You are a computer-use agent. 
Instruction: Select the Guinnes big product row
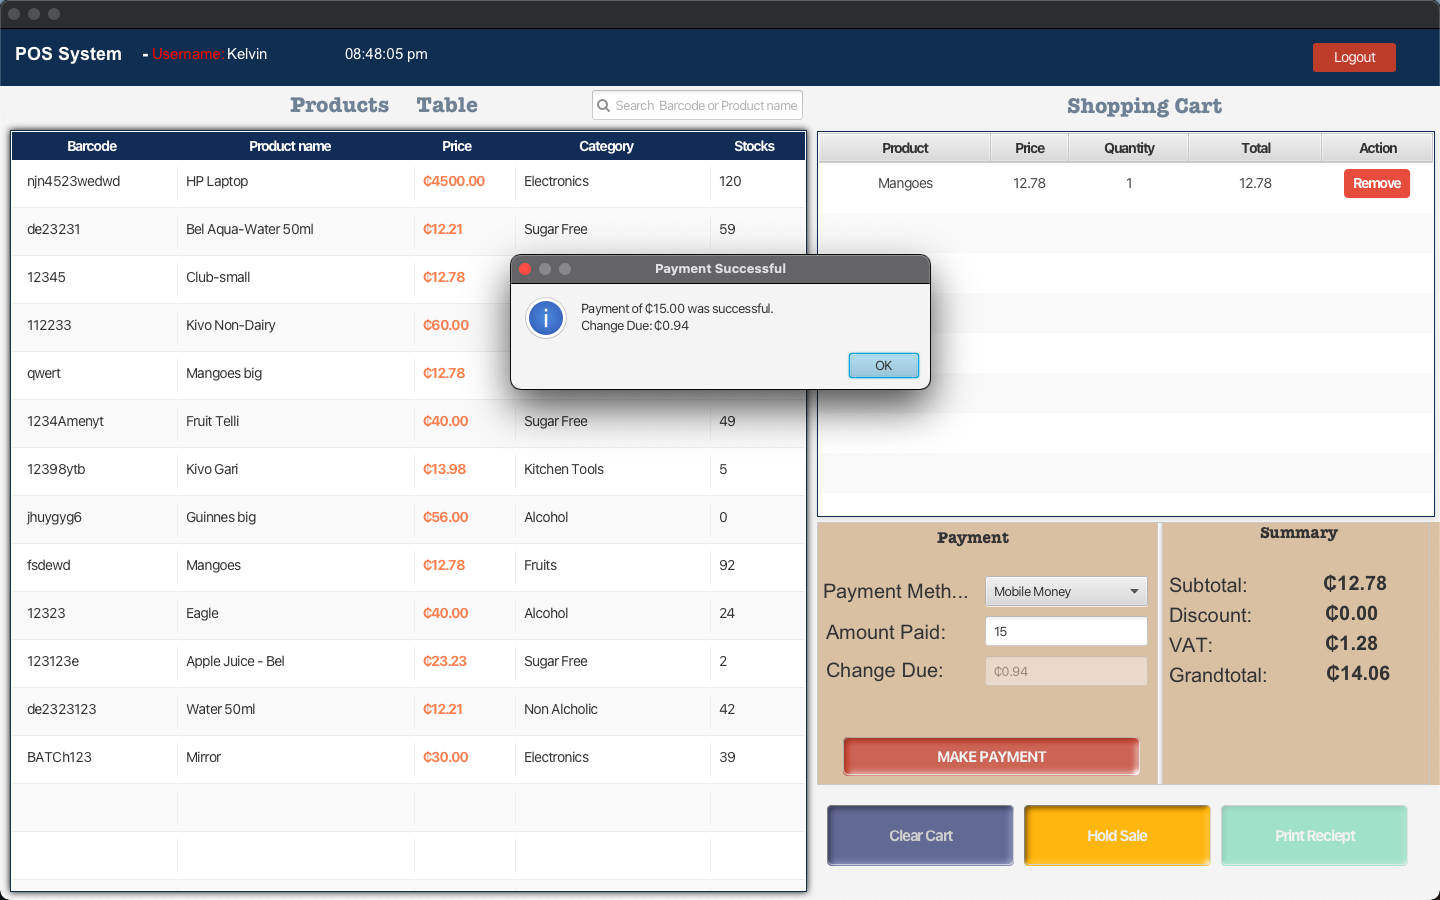tap(408, 518)
